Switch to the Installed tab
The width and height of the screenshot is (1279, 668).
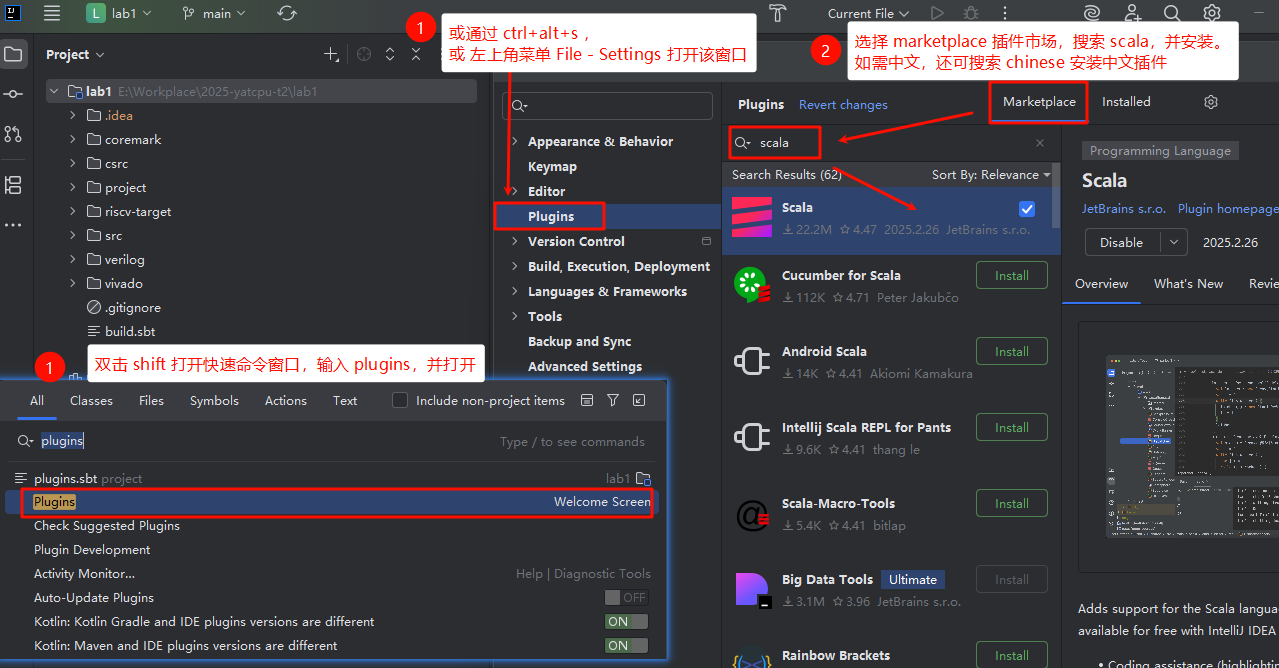coord(1126,102)
